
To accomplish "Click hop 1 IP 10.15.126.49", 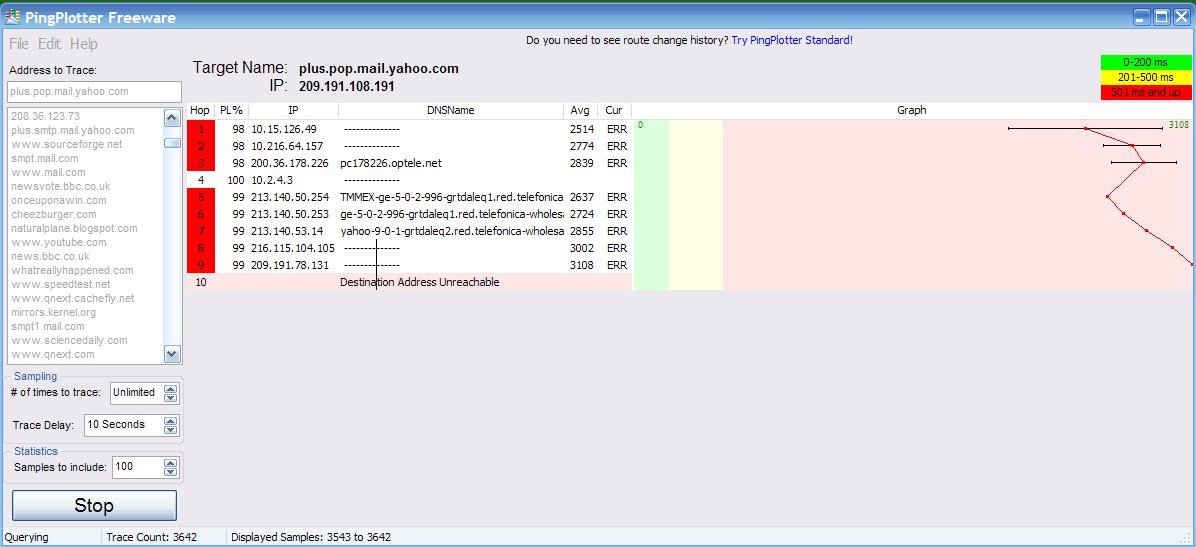I will [x=284, y=129].
